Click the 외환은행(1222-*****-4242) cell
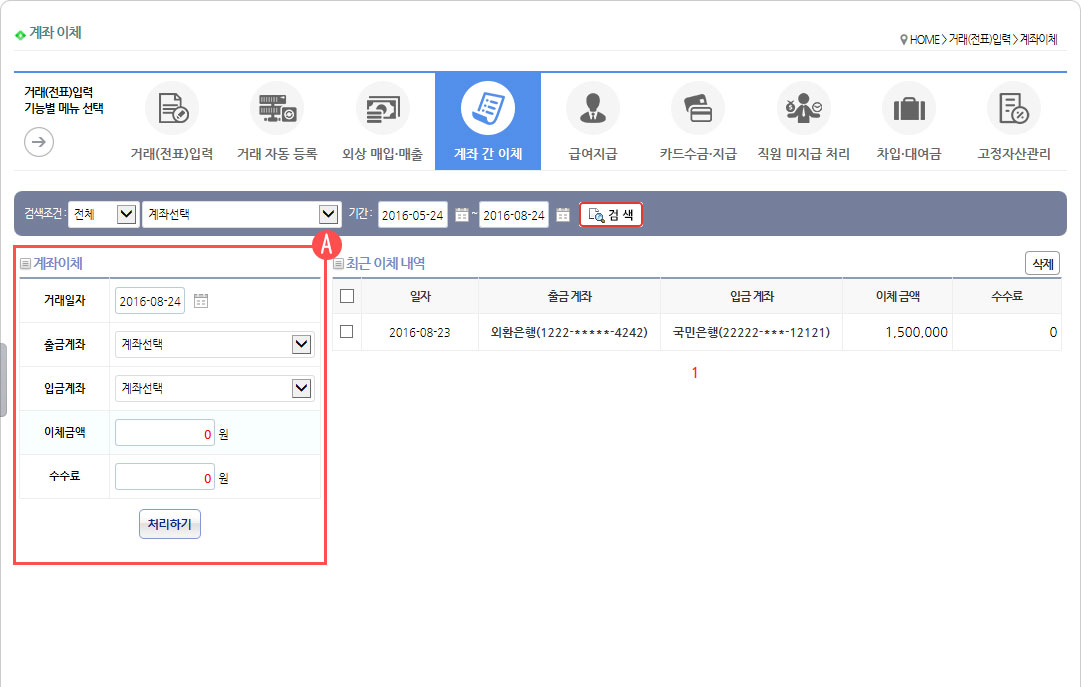The width and height of the screenshot is (1081, 687). pyautogui.click(x=569, y=332)
